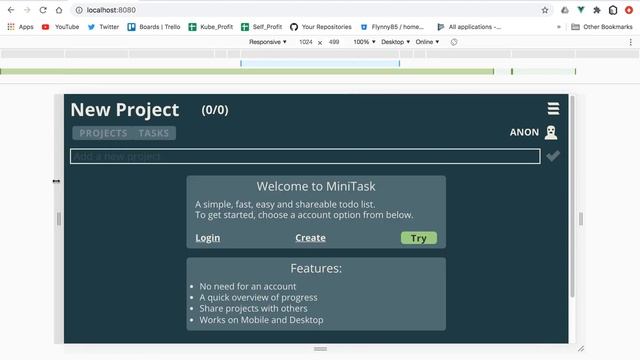The width and height of the screenshot is (640, 360).
Task: Open the Boards | Trello bookmark
Action: click(x=154, y=27)
